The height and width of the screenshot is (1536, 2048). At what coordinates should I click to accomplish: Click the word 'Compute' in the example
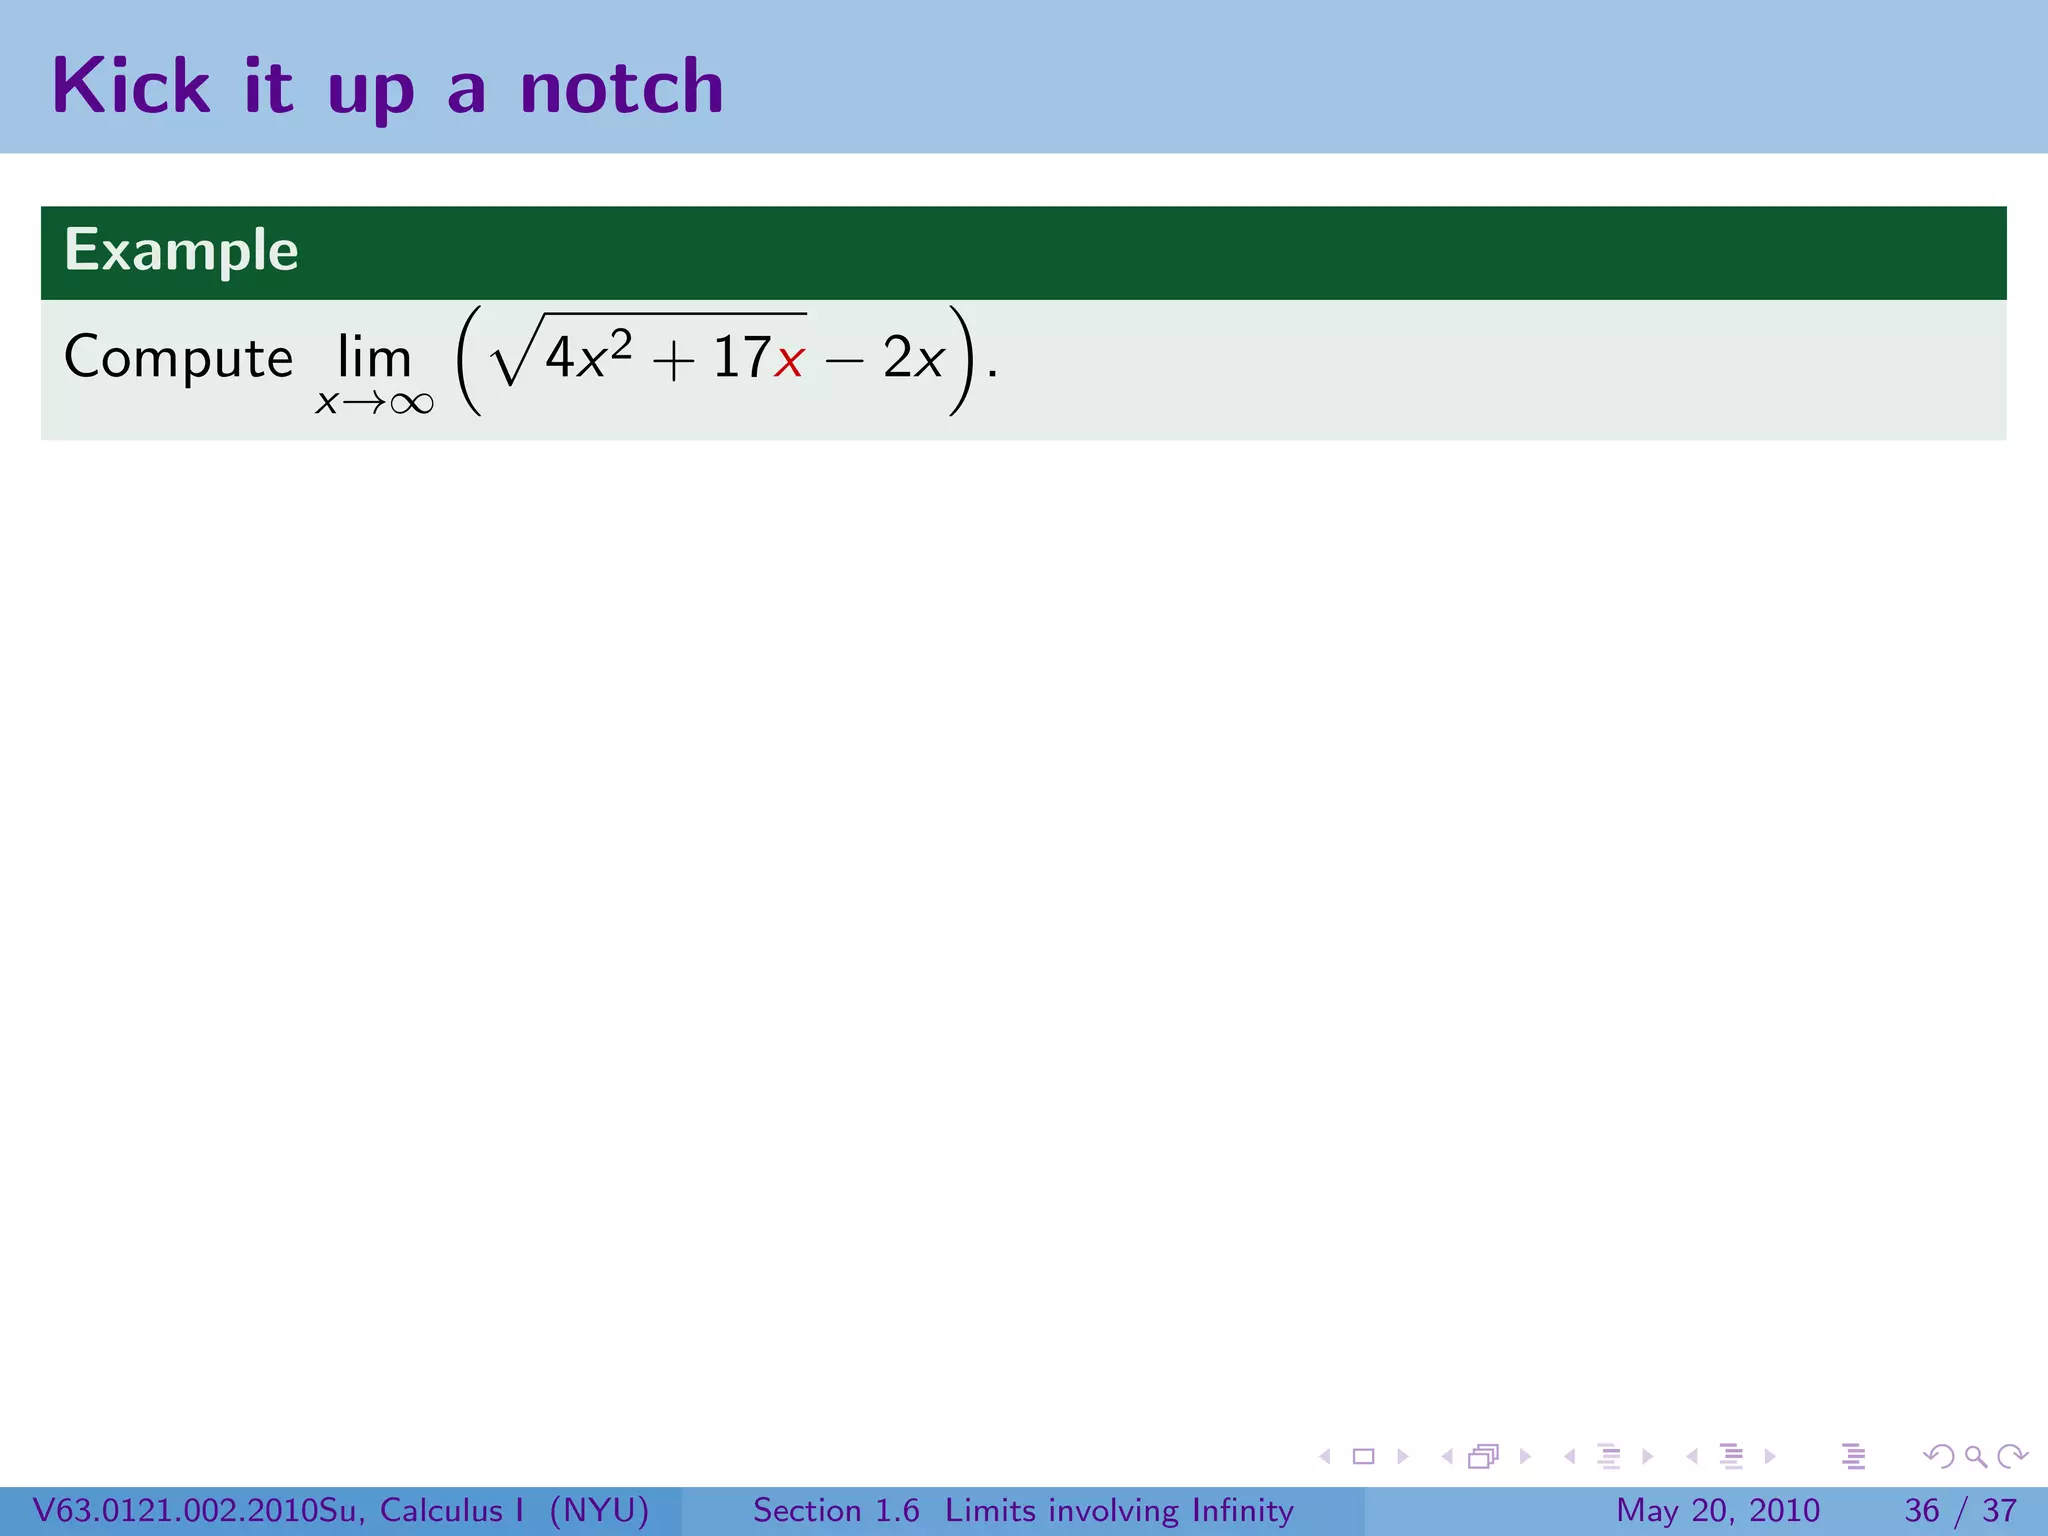[x=179, y=358]
